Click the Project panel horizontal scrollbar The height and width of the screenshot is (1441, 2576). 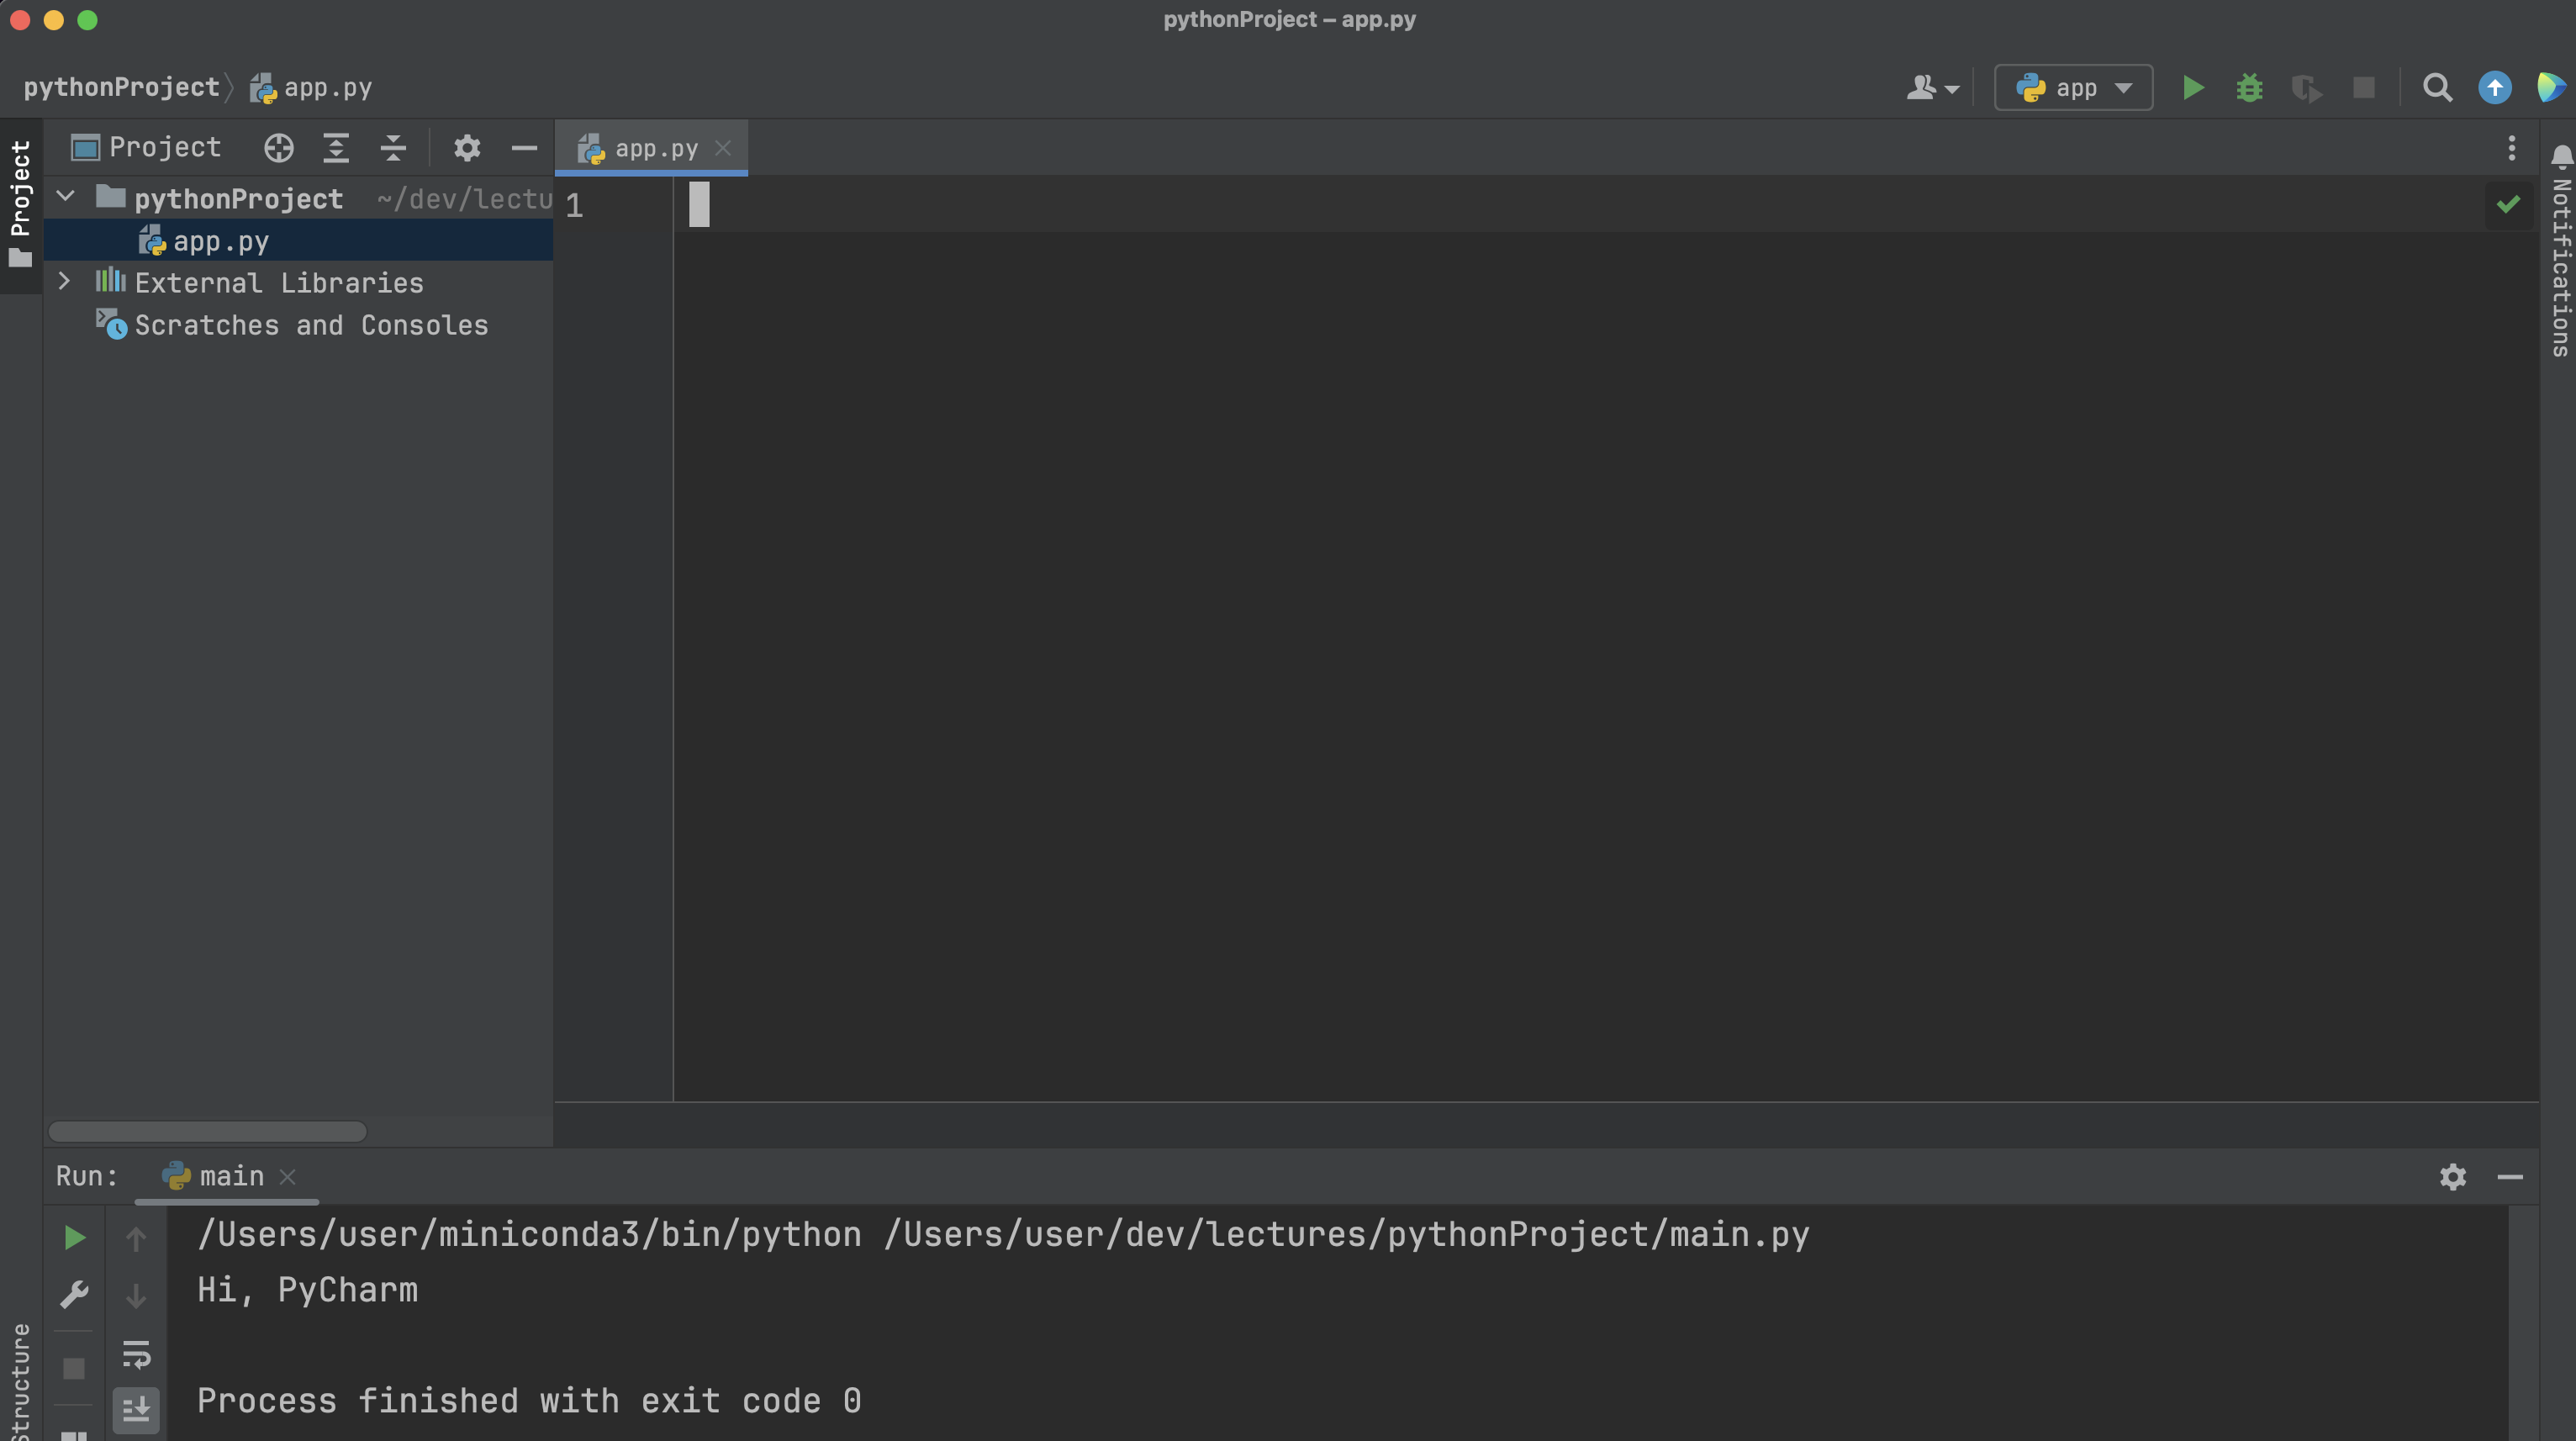point(207,1131)
